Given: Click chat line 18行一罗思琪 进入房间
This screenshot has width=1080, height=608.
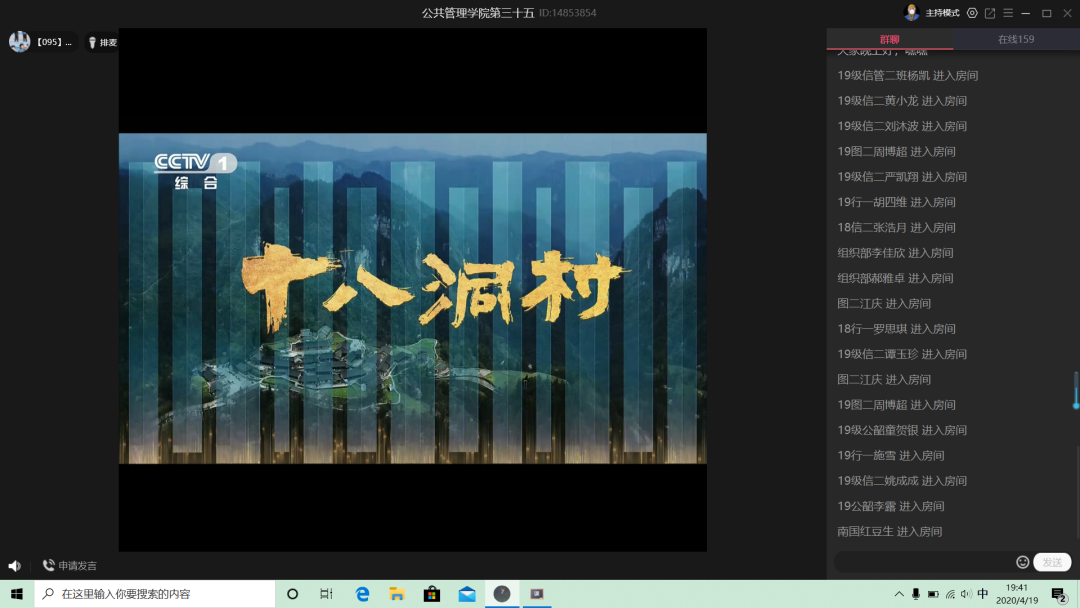Looking at the screenshot, I should click(x=896, y=329).
